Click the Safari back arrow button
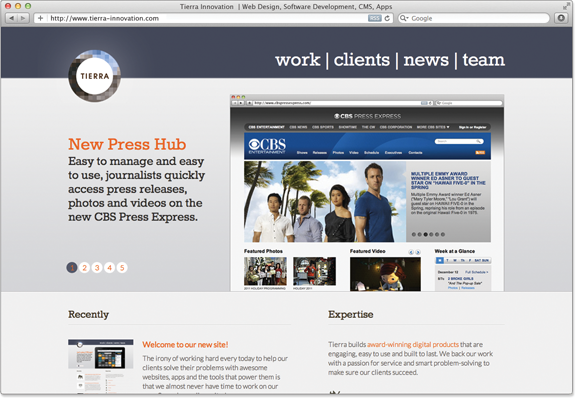Image resolution: width=576 pixels, height=398 pixels. (12, 18)
